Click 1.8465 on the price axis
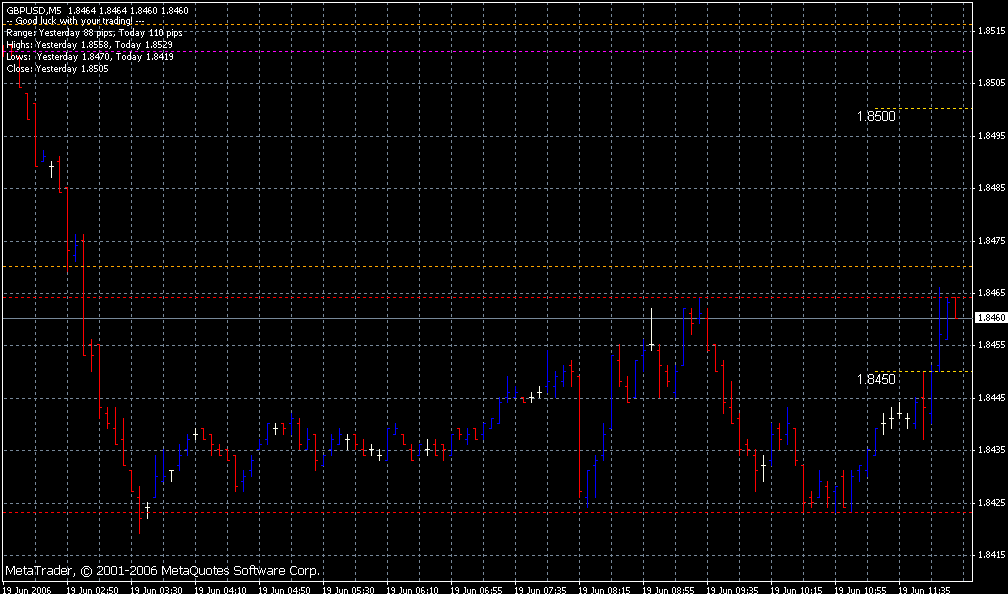The image size is (1008, 594). pyautogui.click(x=991, y=292)
